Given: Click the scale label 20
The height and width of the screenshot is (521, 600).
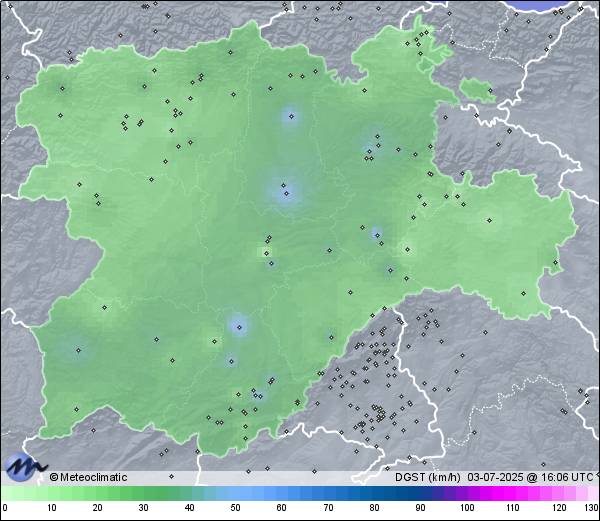Looking at the screenshot, I should point(98,508).
